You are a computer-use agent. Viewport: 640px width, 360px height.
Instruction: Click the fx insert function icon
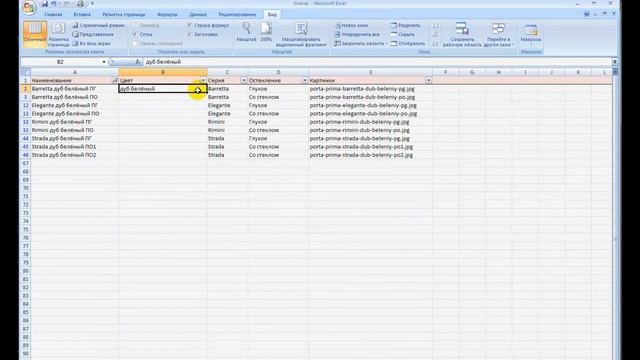pos(138,62)
